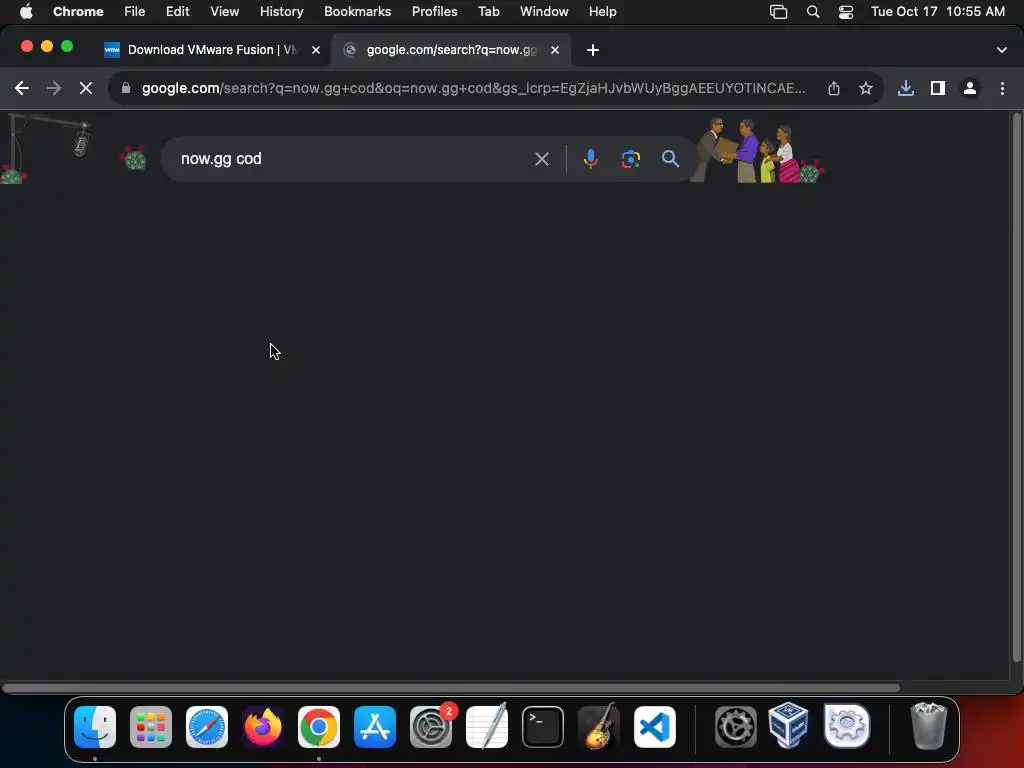
Task: Open a new Chrome tab
Action: [x=592, y=50]
